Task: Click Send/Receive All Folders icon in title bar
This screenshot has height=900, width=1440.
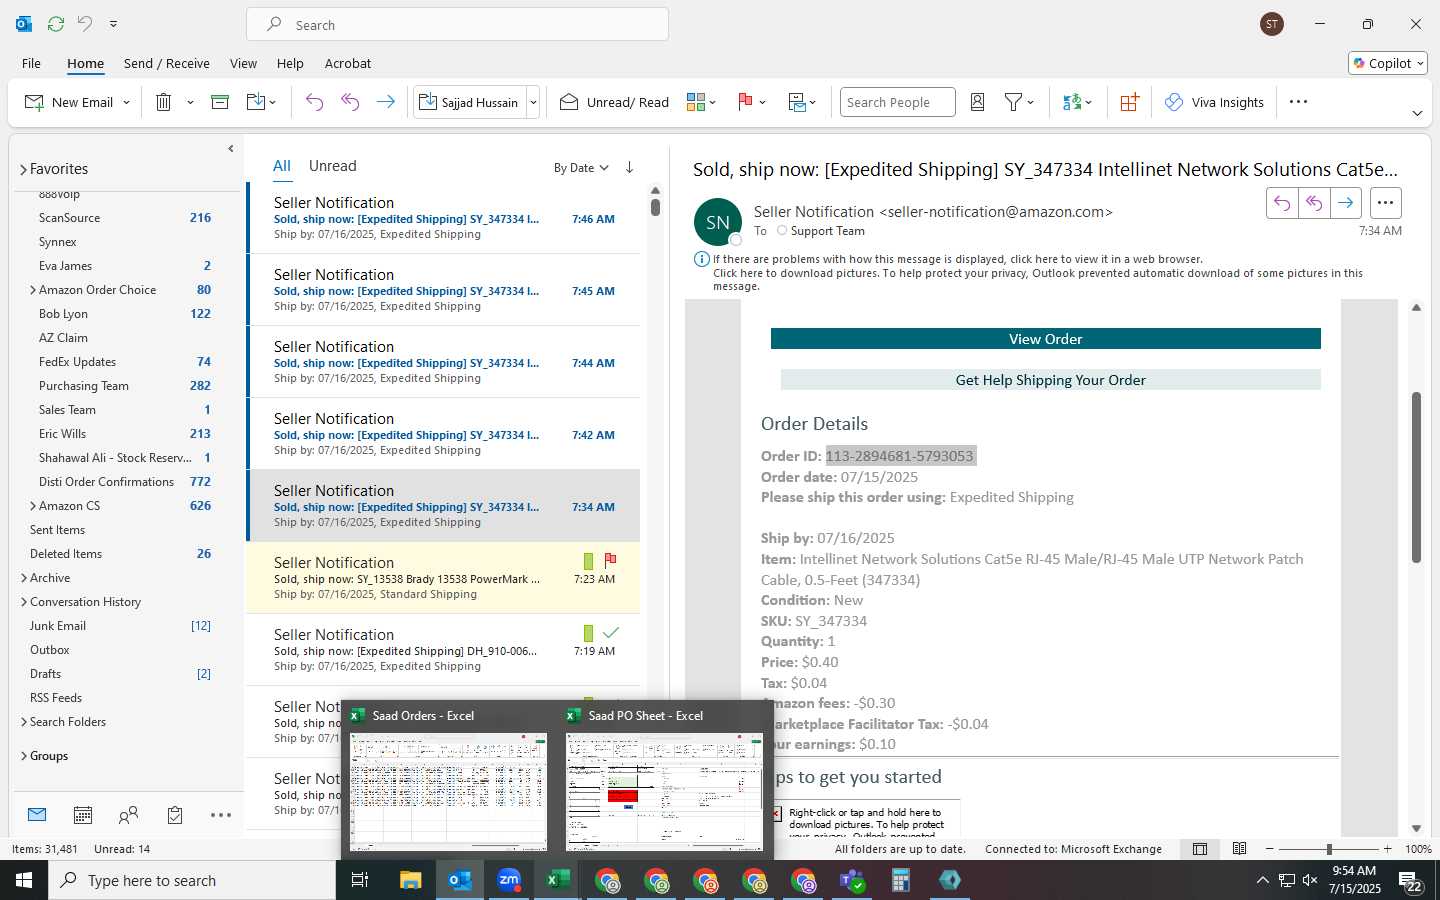Action: 56,23
